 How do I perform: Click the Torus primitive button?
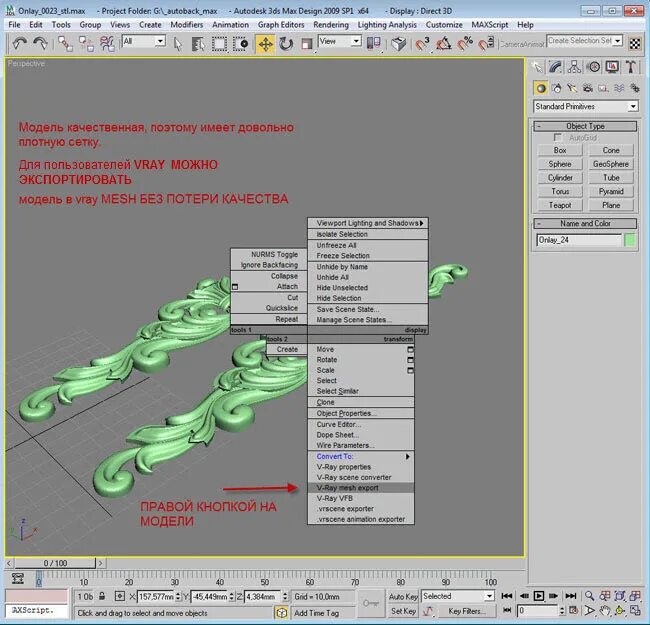(560, 191)
